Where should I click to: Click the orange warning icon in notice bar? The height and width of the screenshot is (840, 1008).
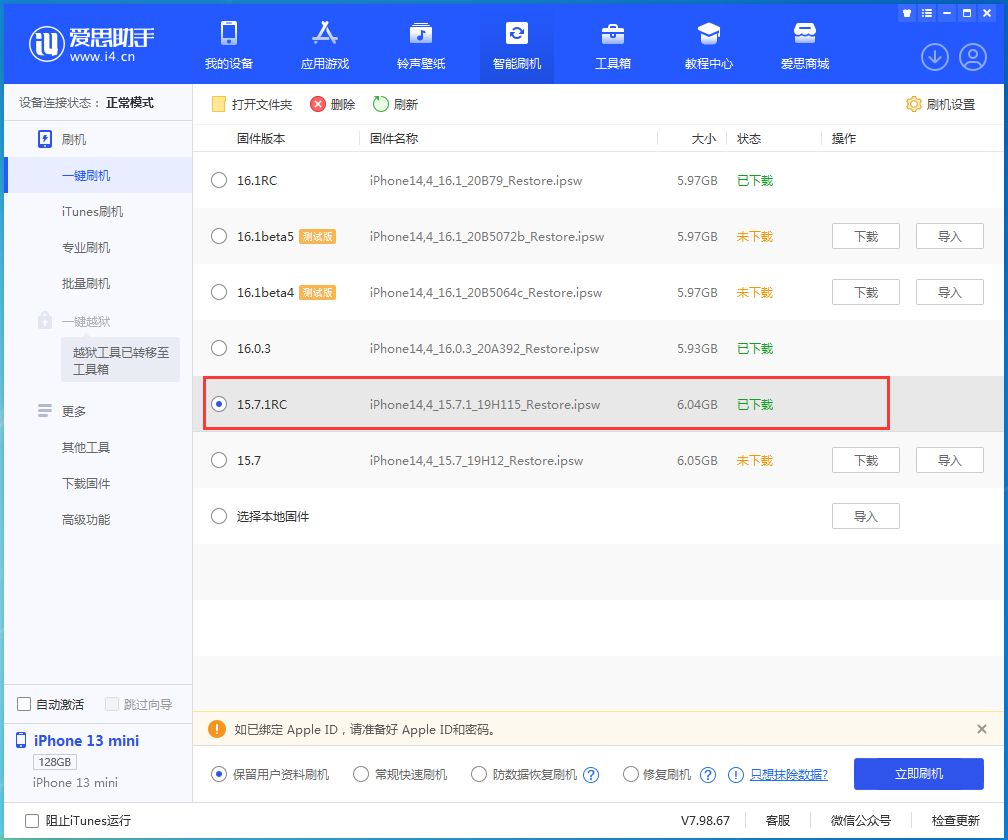tap(217, 729)
